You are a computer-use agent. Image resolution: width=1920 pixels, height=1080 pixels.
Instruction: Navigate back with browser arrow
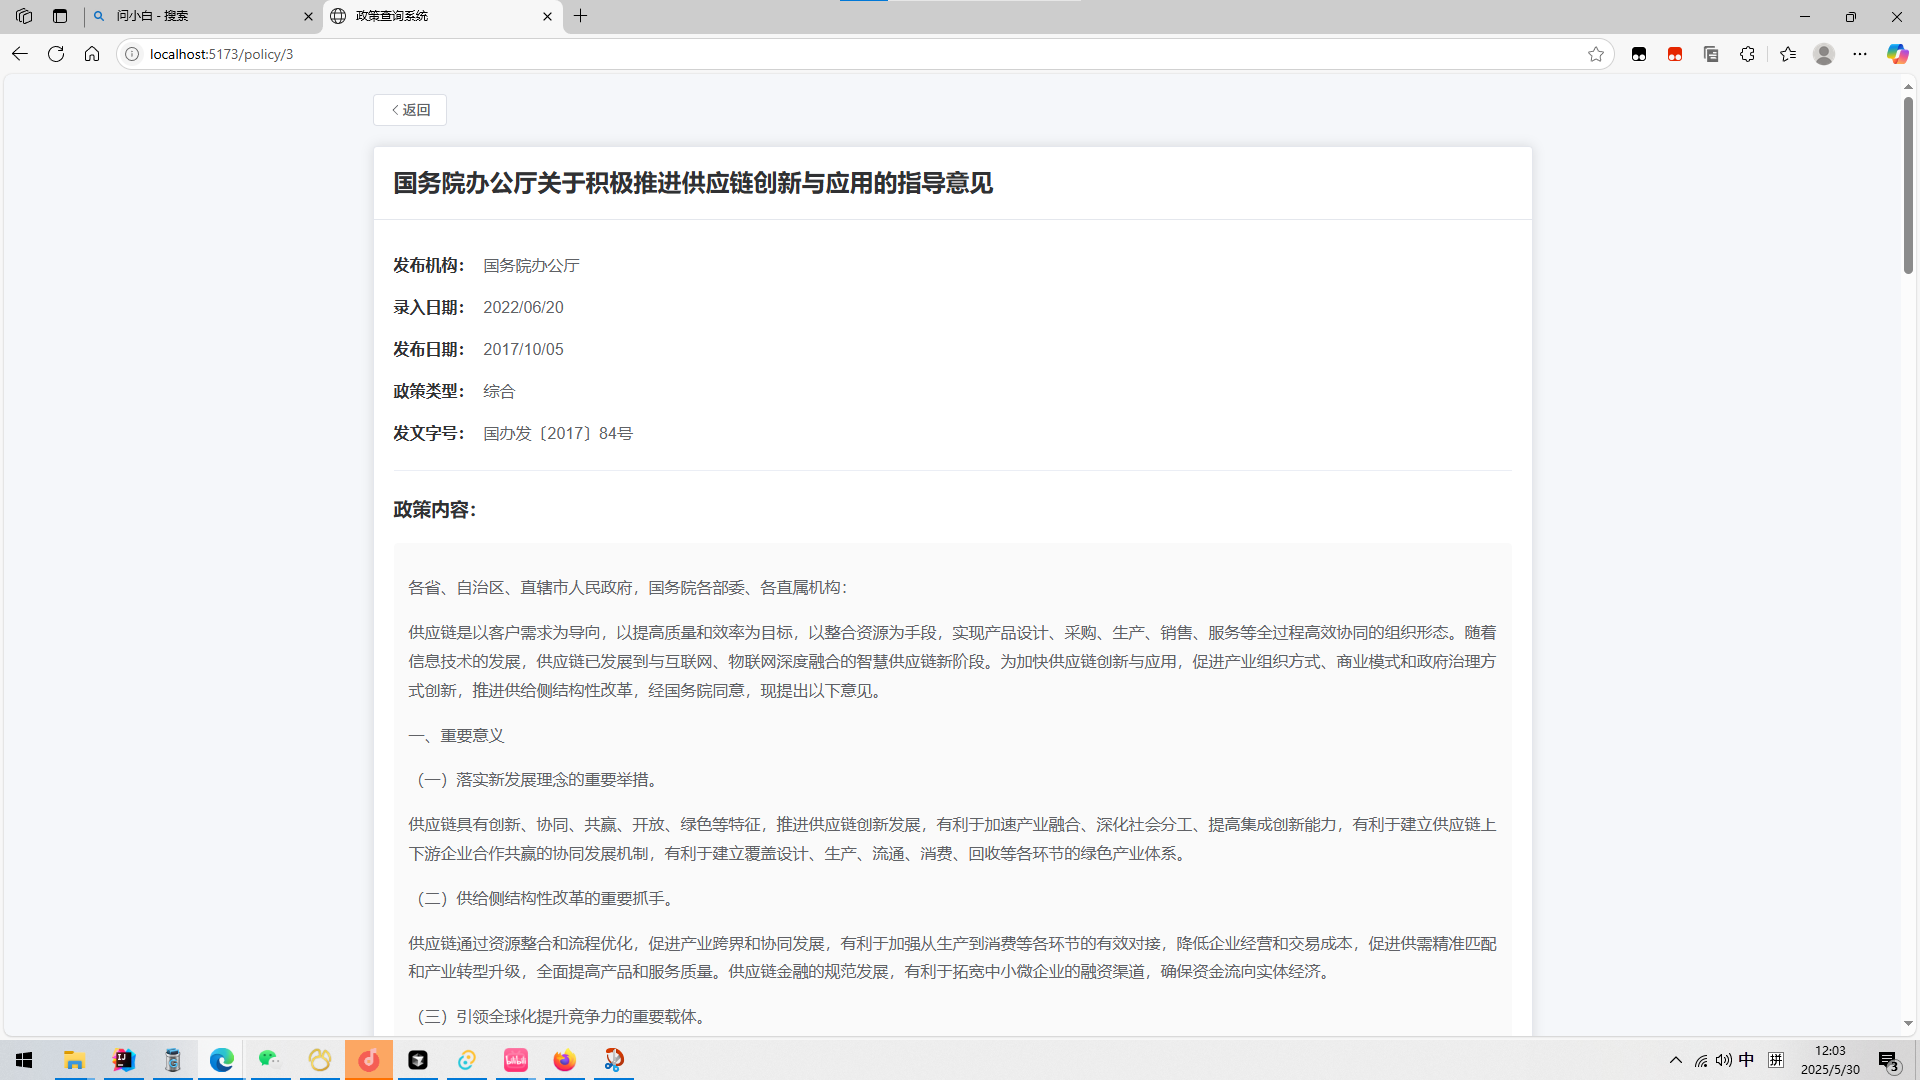[20, 54]
